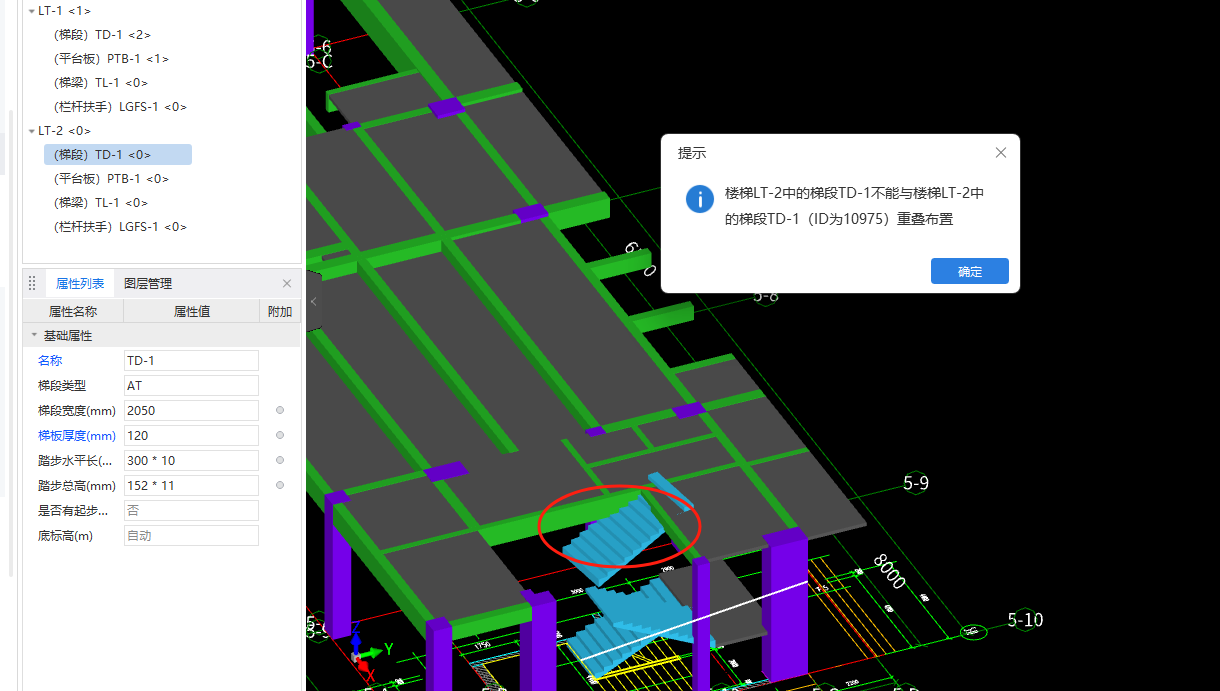The image size is (1220, 691).
Task: Click the 底标高(m) property label
Action: click(65, 535)
